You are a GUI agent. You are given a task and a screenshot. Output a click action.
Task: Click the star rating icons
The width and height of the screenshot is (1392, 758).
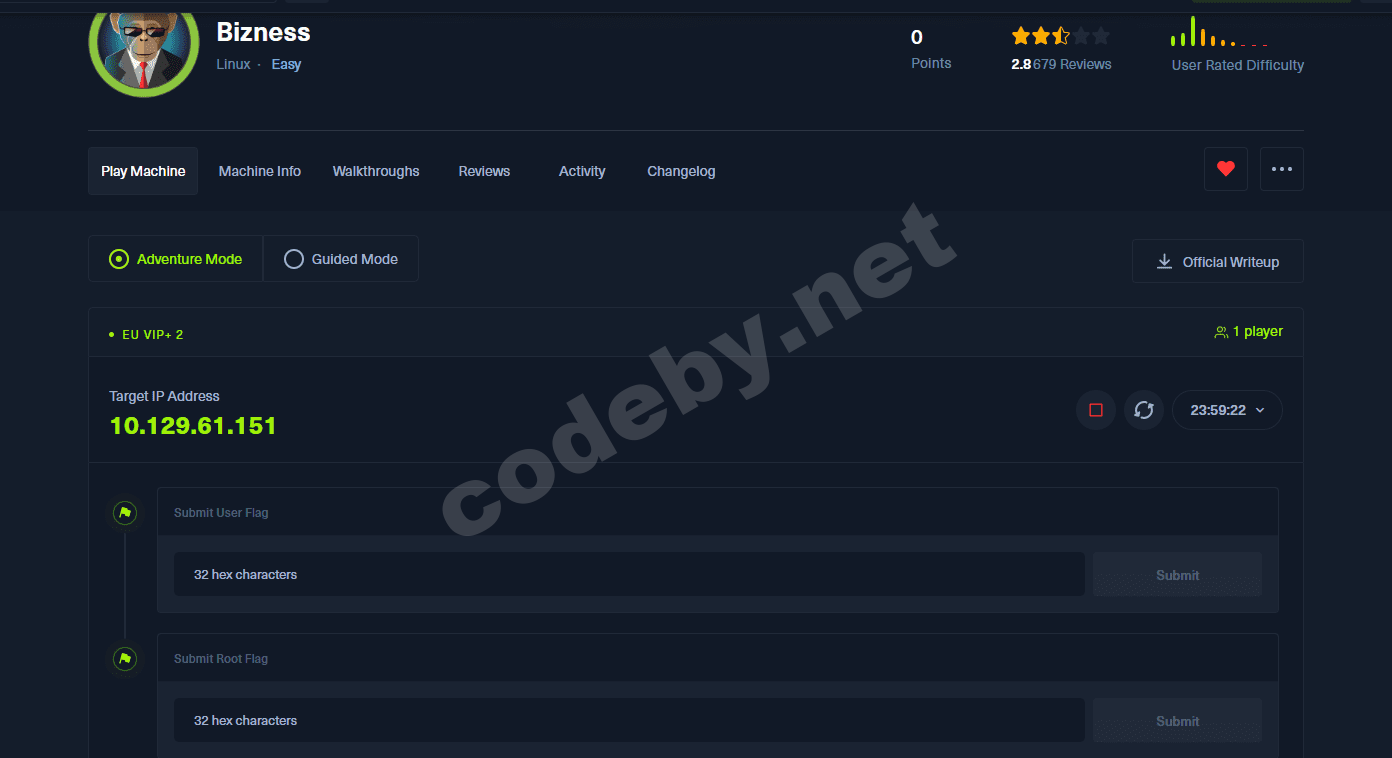tap(1061, 36)
